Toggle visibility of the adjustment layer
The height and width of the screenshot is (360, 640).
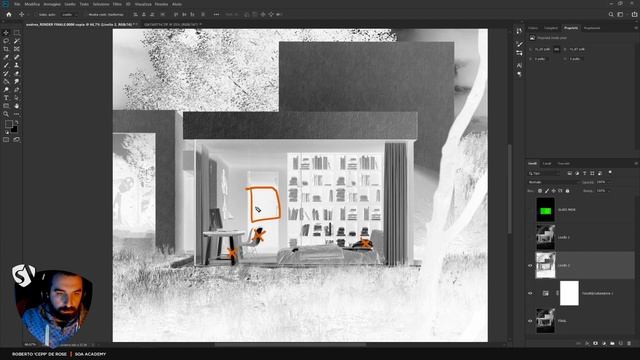tap(530, 293)
